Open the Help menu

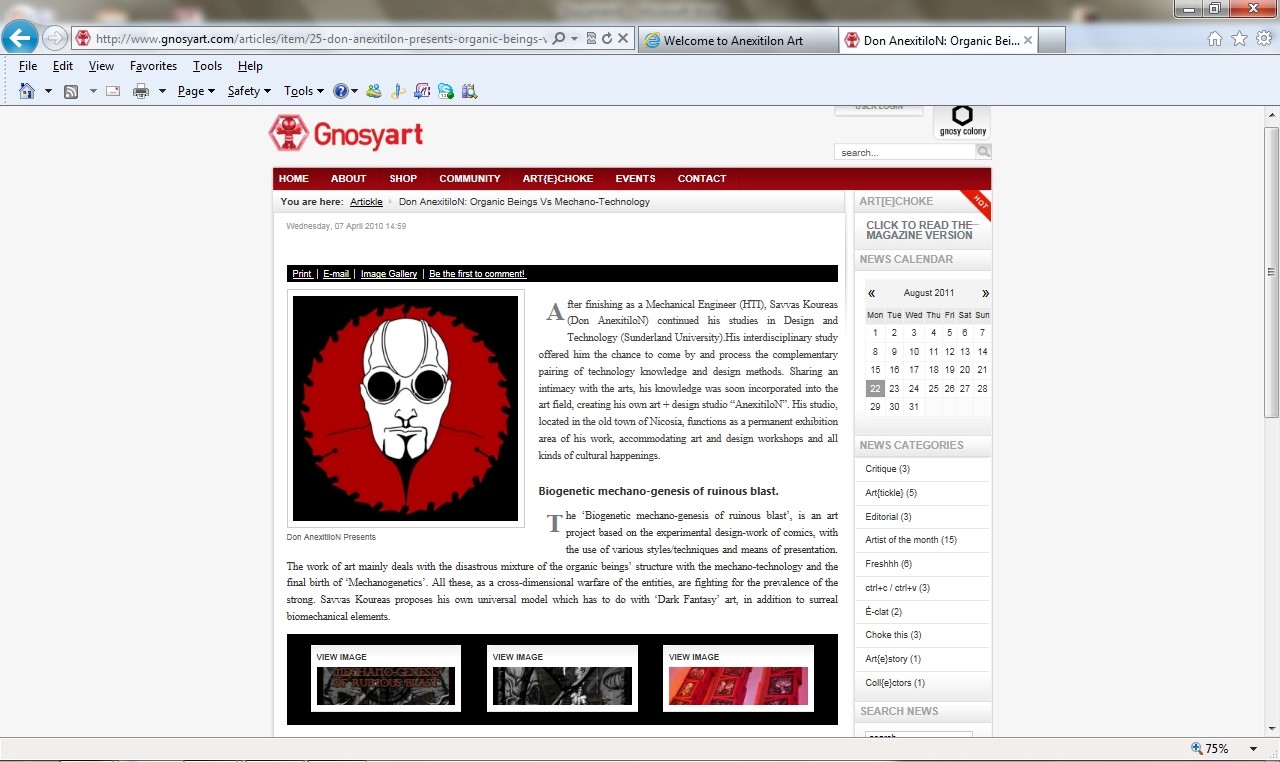click(250, 66)
